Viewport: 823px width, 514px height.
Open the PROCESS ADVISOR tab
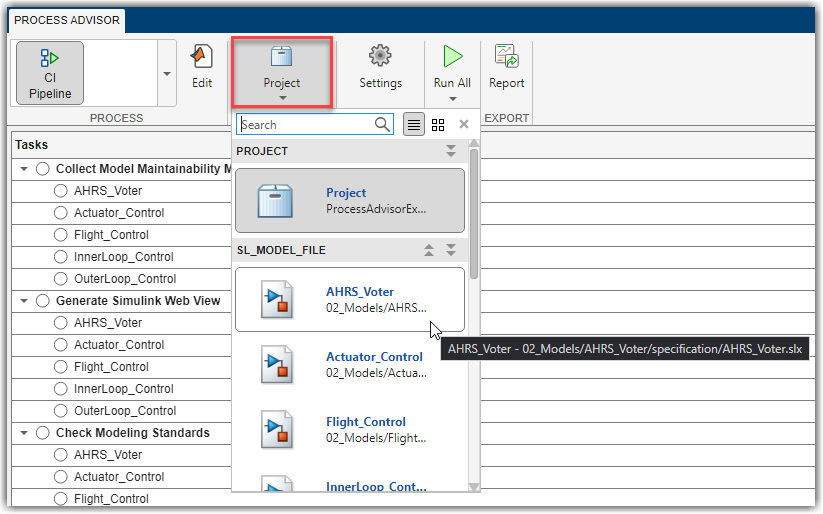pyautogui.click(x=68, y=20)
